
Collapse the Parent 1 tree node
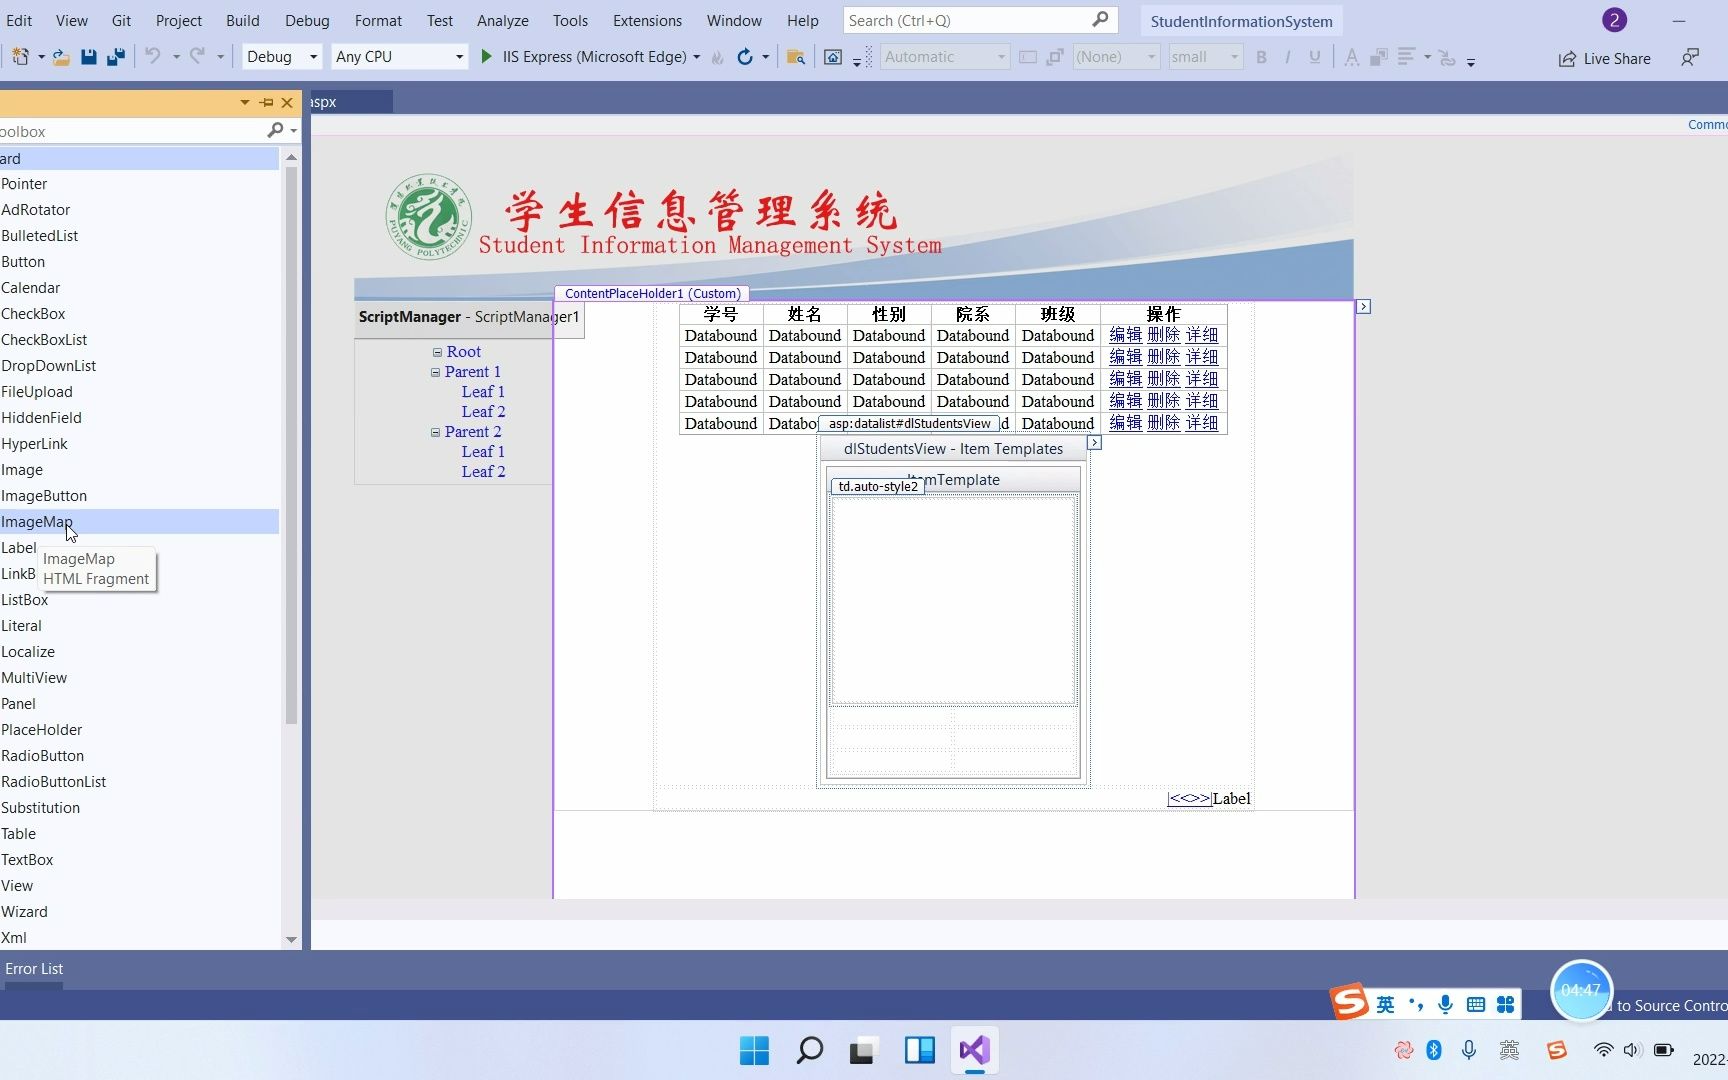(x=435, y=371)
